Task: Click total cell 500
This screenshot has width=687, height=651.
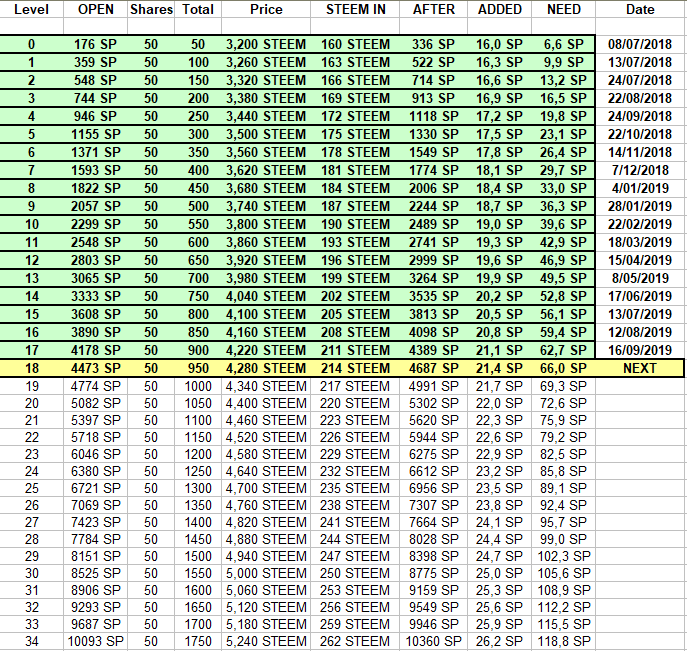Action: (198, 206)
